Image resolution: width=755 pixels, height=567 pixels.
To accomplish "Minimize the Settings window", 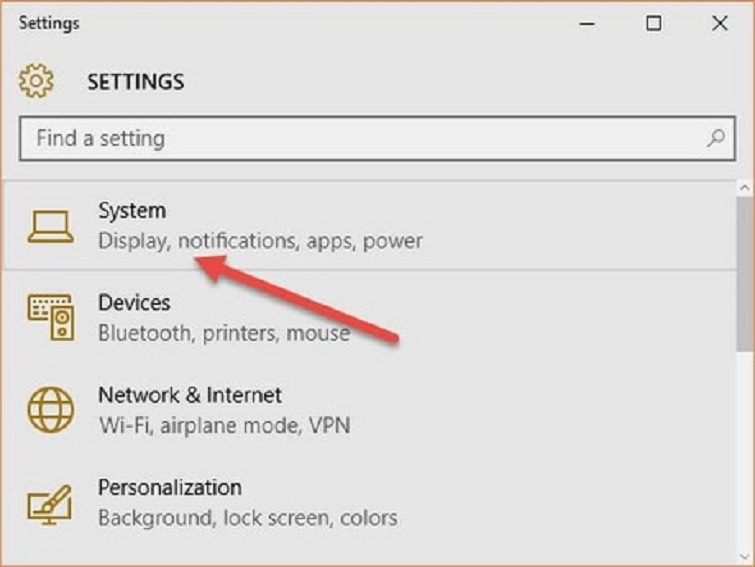I will pos(591,23).
